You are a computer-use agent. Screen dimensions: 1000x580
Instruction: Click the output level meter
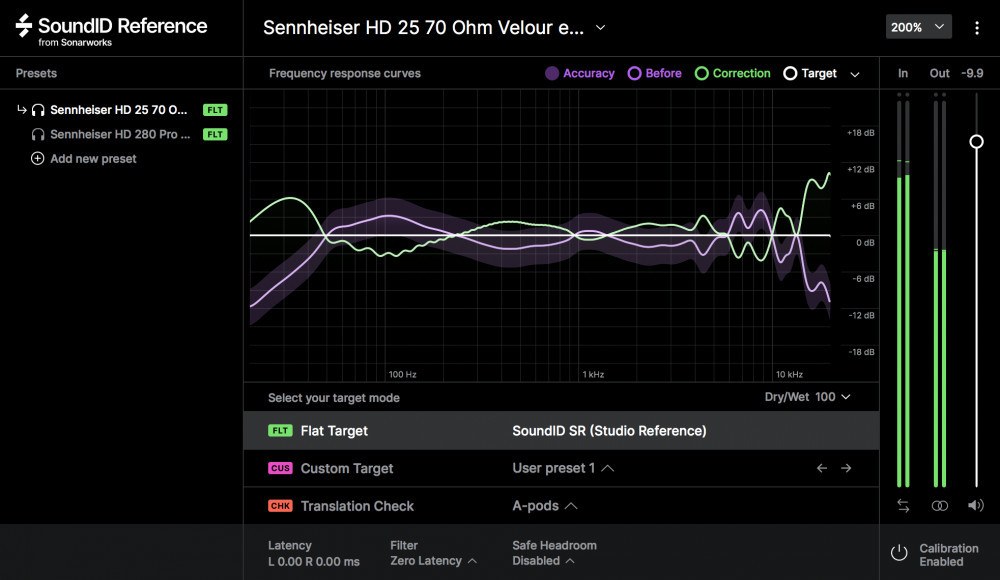click(939, 290)
